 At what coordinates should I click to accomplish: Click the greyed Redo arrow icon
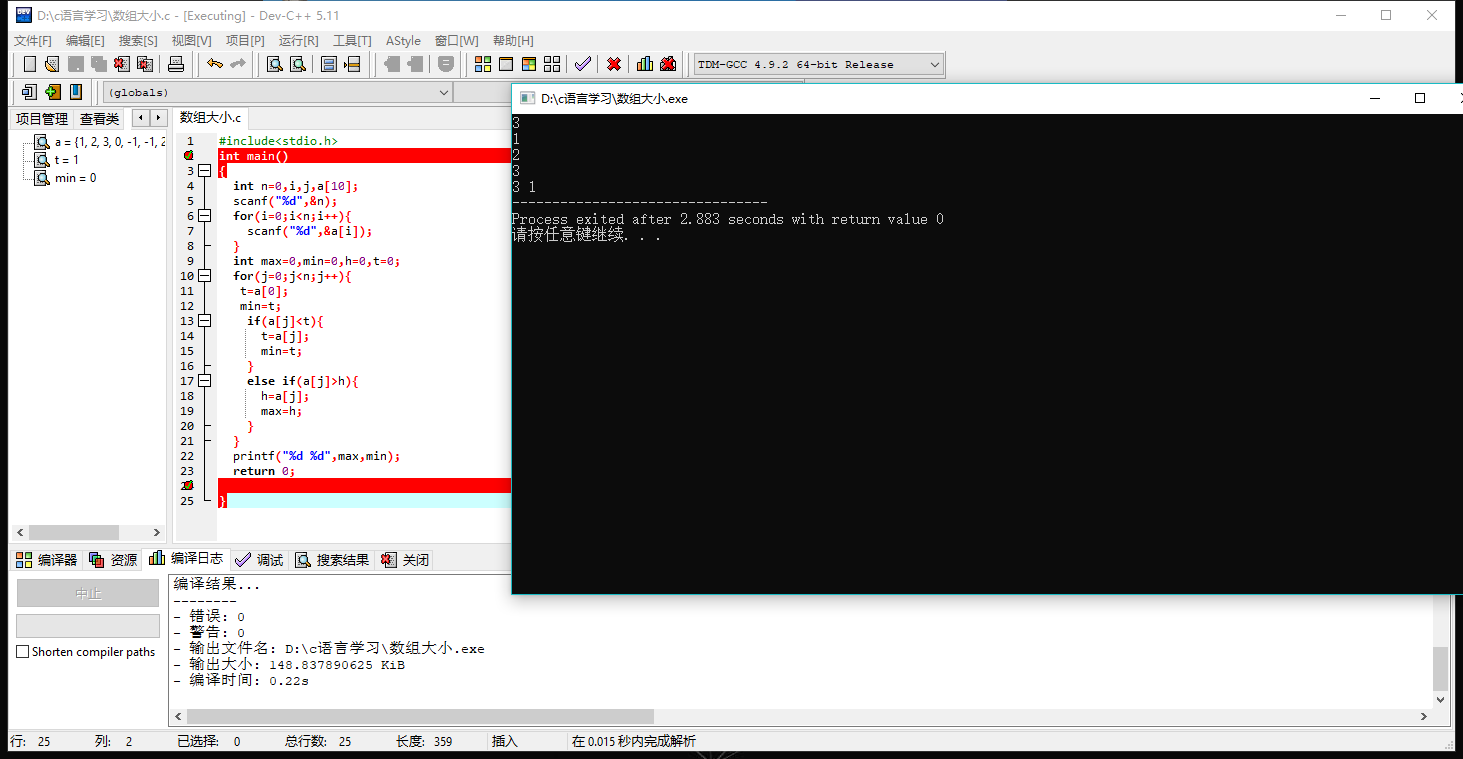pyautogui.click(x=238, y=64)
